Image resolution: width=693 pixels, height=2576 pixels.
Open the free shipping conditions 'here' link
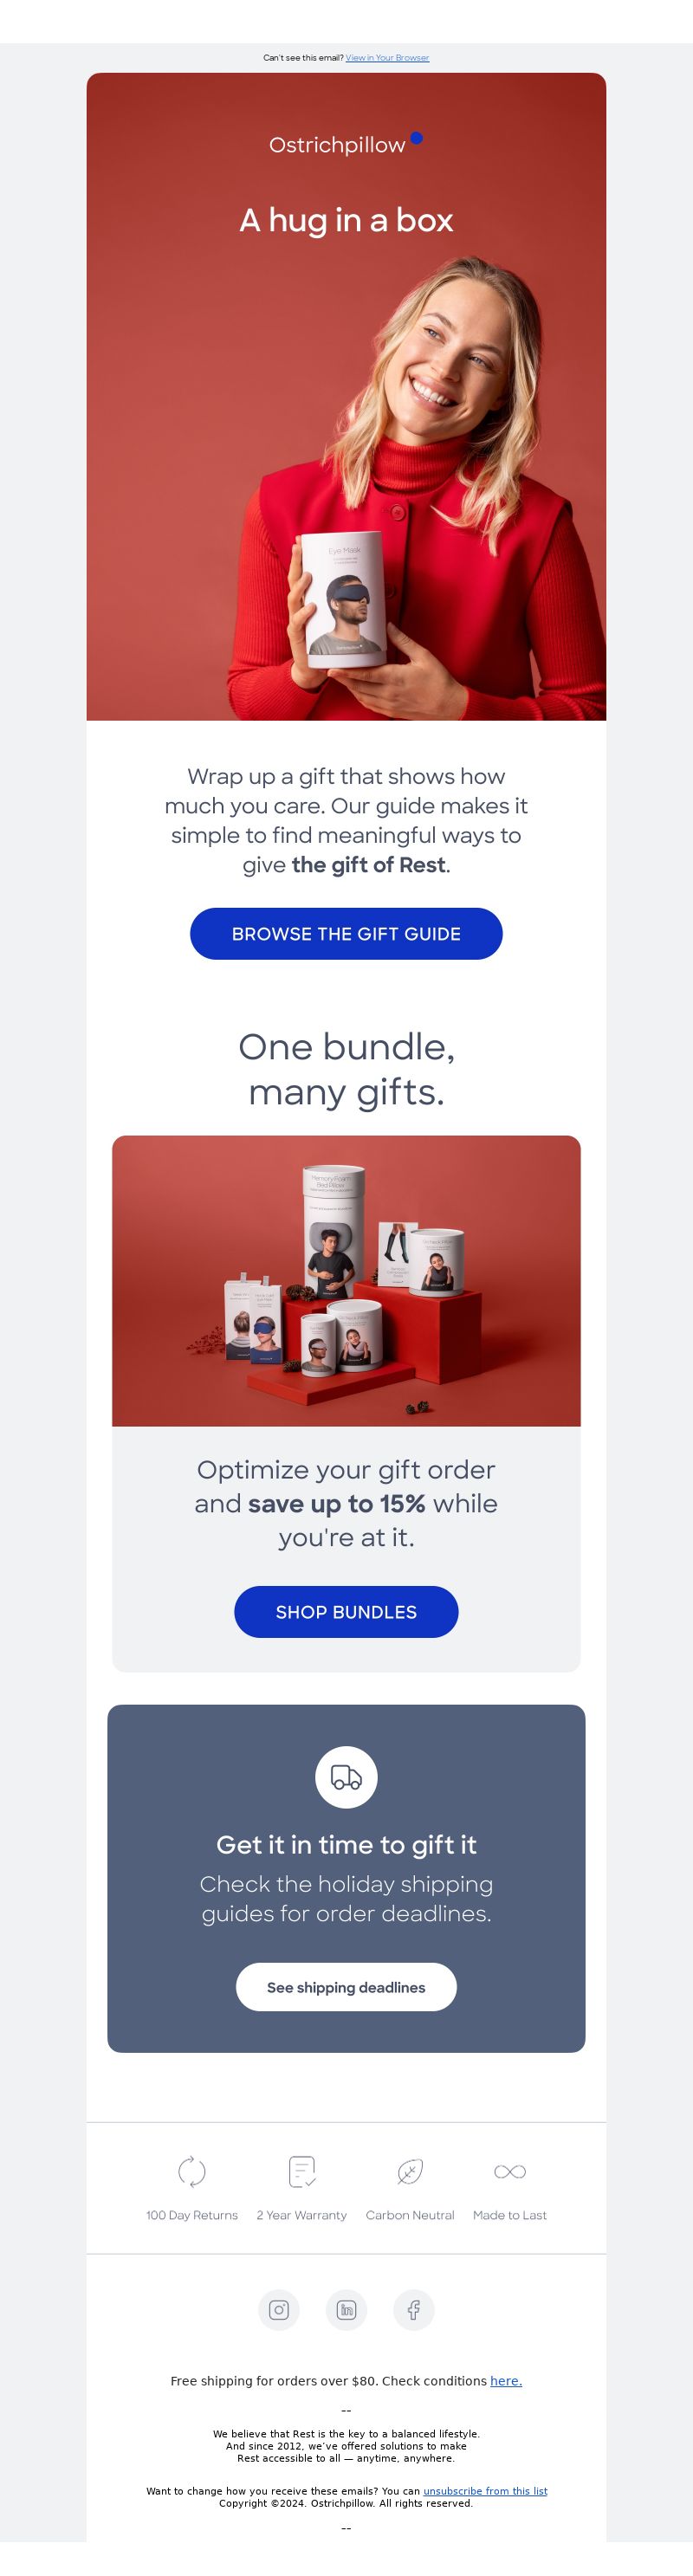tap(506, 2380)
